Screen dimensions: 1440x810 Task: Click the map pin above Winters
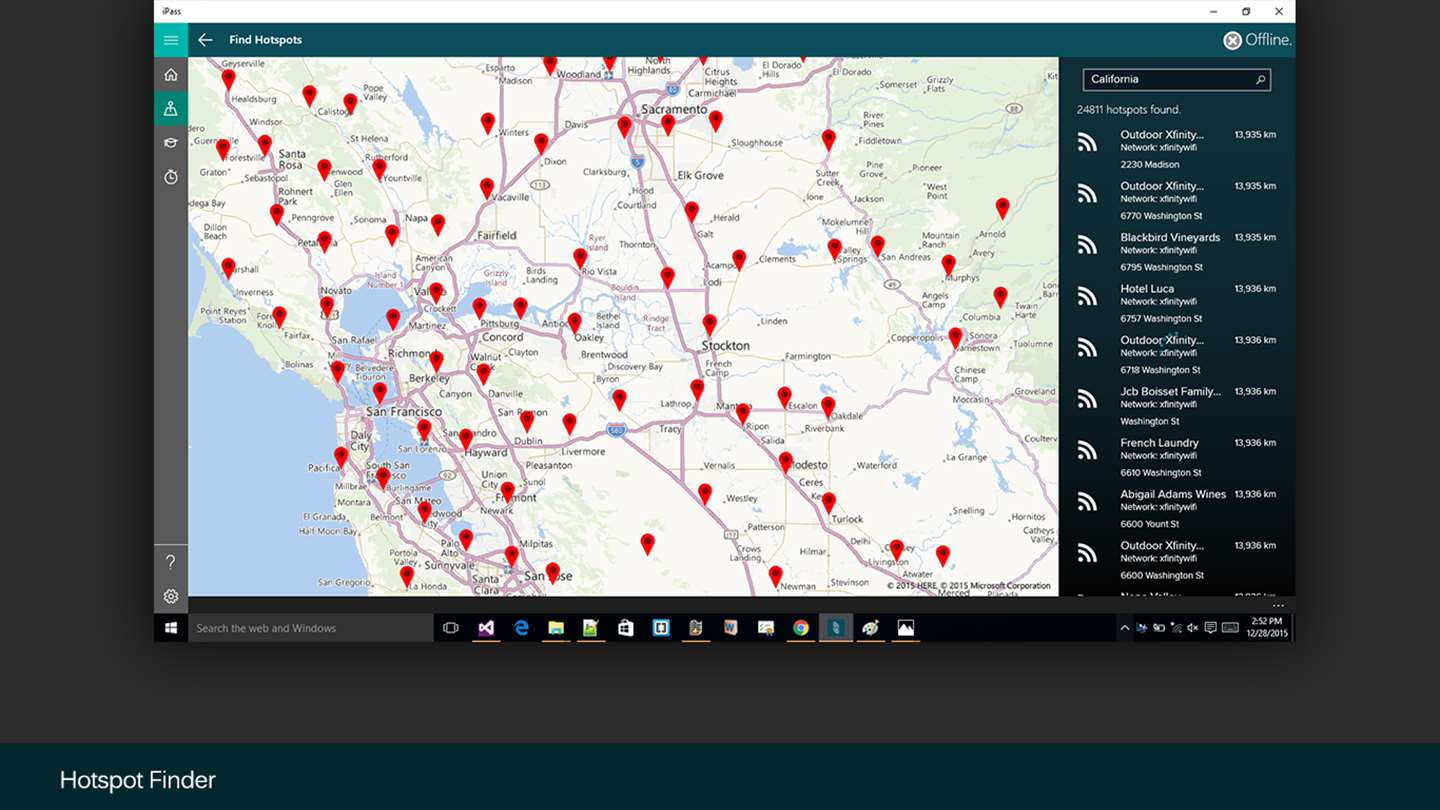(487, 122)
